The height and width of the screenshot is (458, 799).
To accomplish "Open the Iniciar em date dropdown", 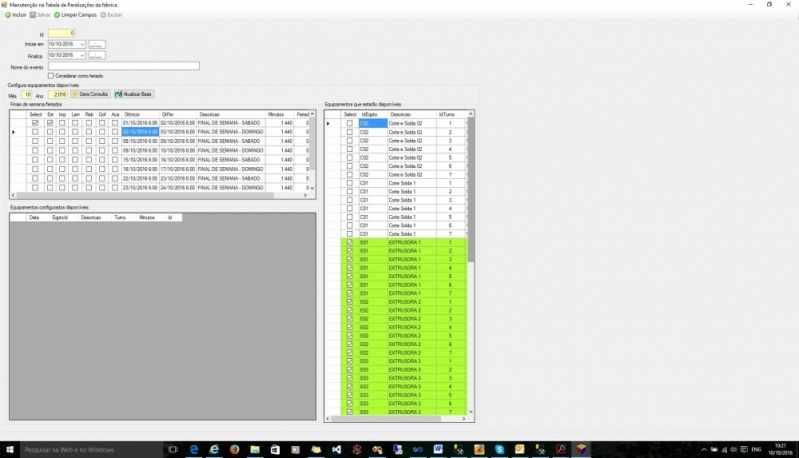I will pos(82,45).
